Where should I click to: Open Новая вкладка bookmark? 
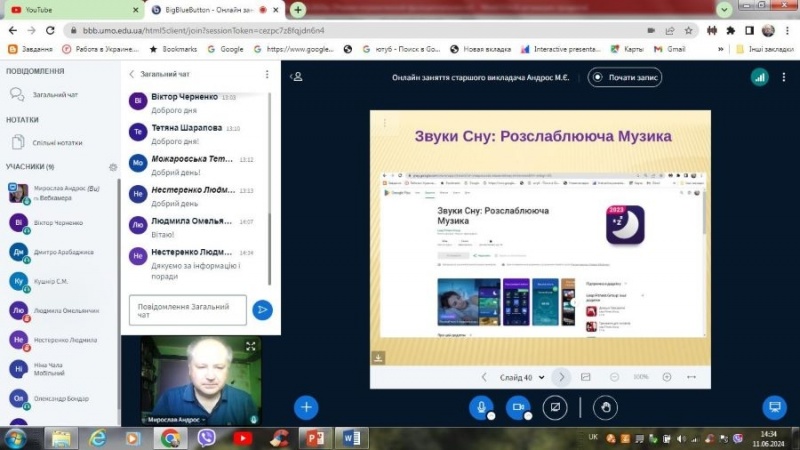click(x=481, y=49)
